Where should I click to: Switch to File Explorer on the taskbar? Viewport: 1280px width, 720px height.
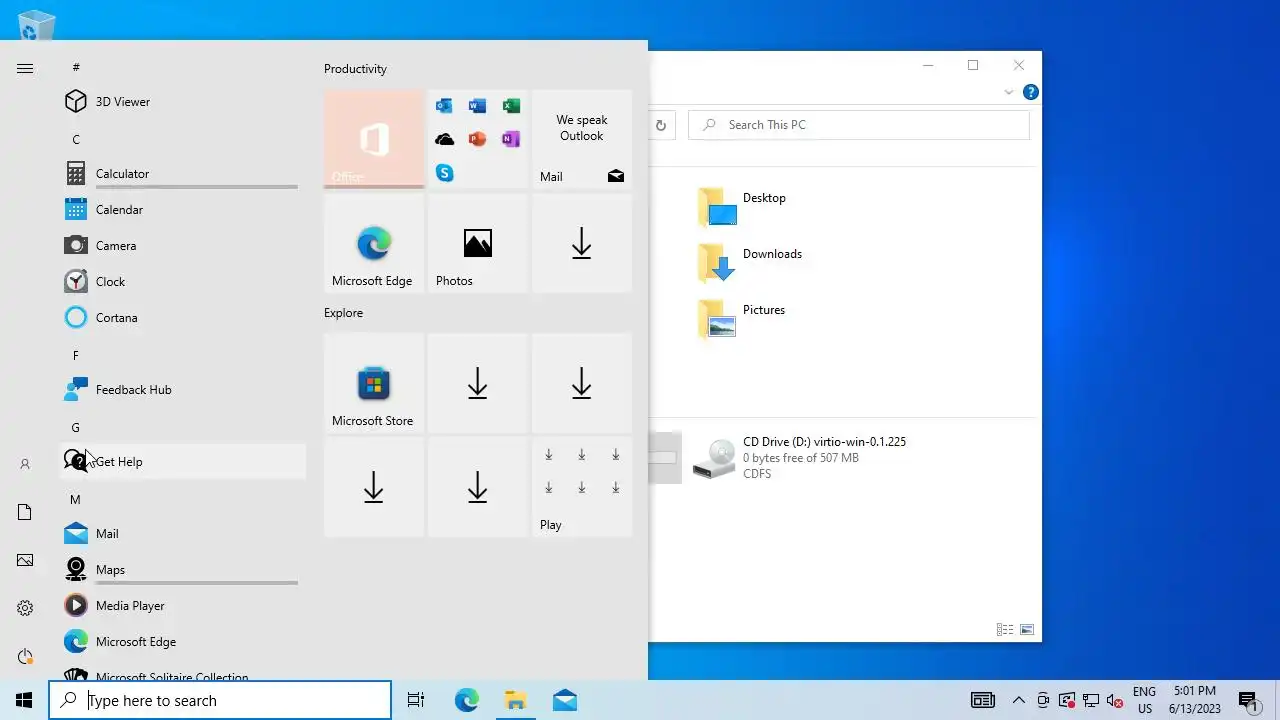point(516,700)
